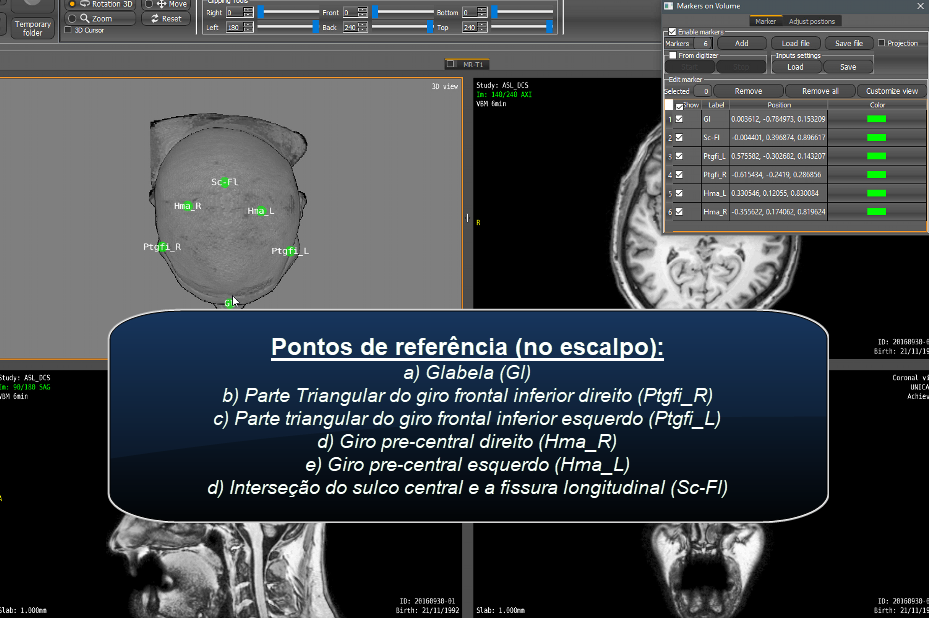Click the Sc-Fl marker on the 3D head
The image size is (929, 618).
tap(225, 182)
